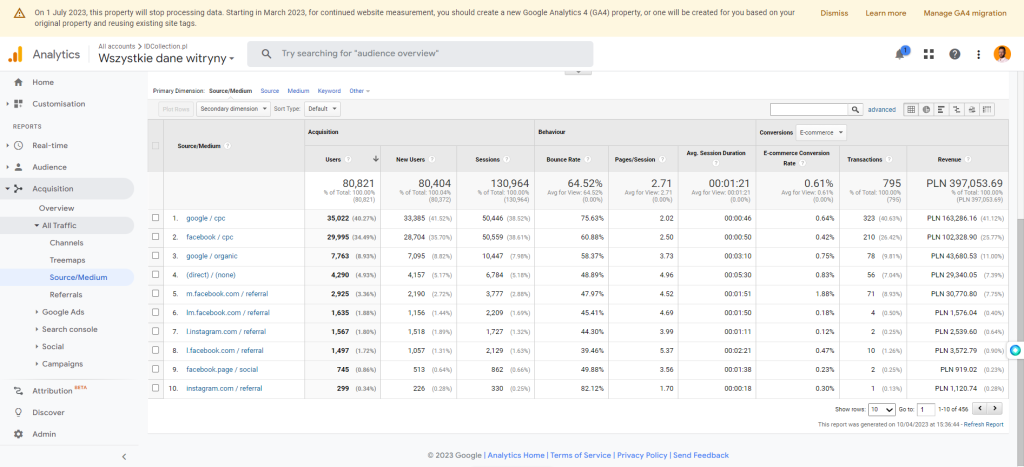Click the Google Analytics logo
The width and height of the screenshot is (1024, 467).
16,54
